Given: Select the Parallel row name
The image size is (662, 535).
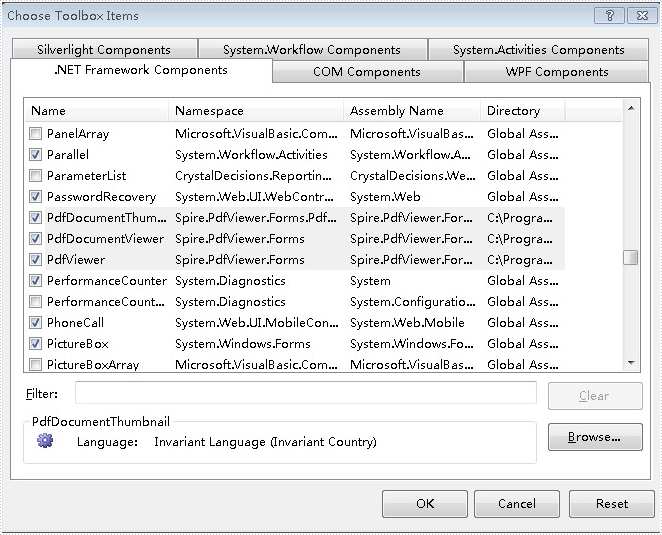Looking at the screenshot, I should [68, 155].
